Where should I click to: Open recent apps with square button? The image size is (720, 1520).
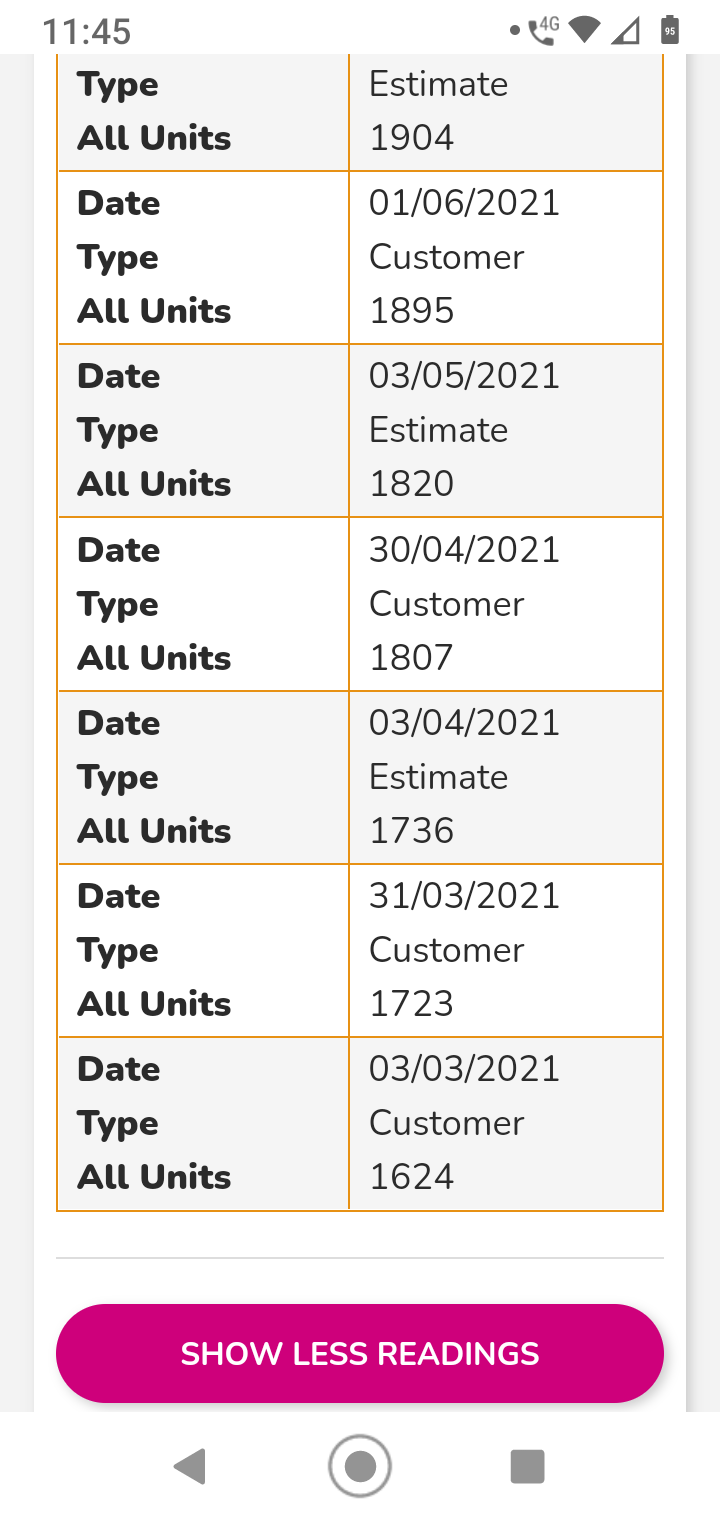[x=527, y=1466]
